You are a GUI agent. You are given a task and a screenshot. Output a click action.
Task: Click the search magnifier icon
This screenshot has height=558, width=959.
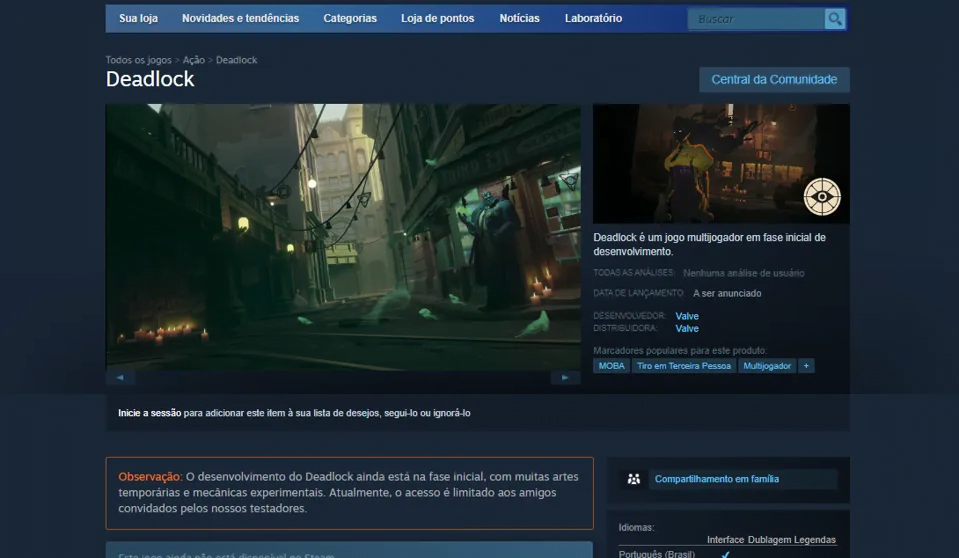point(834,19)
